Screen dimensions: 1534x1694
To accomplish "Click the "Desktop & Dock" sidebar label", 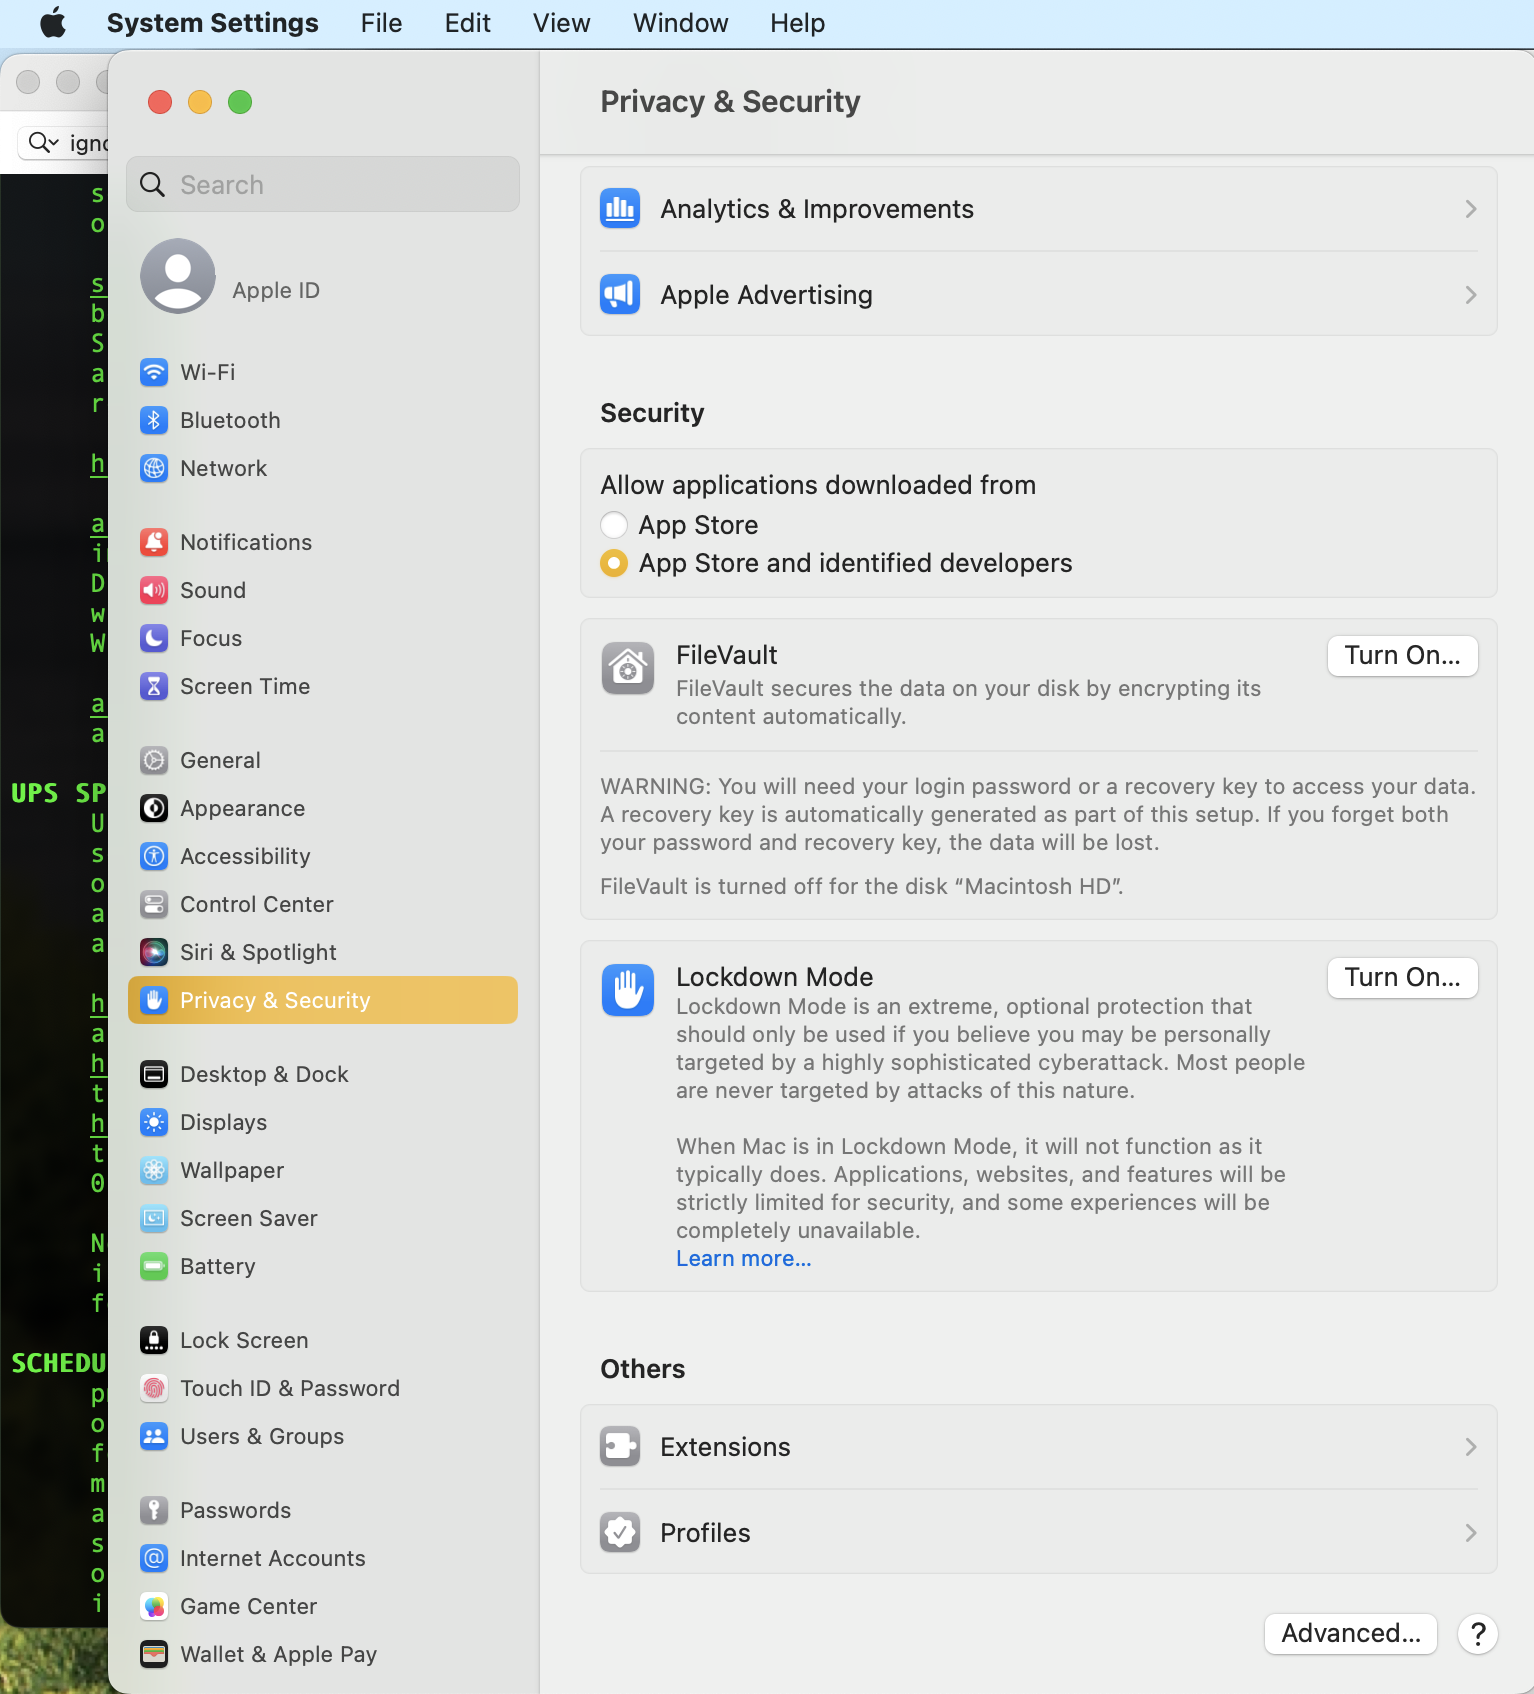I will tap(264, 1074).
